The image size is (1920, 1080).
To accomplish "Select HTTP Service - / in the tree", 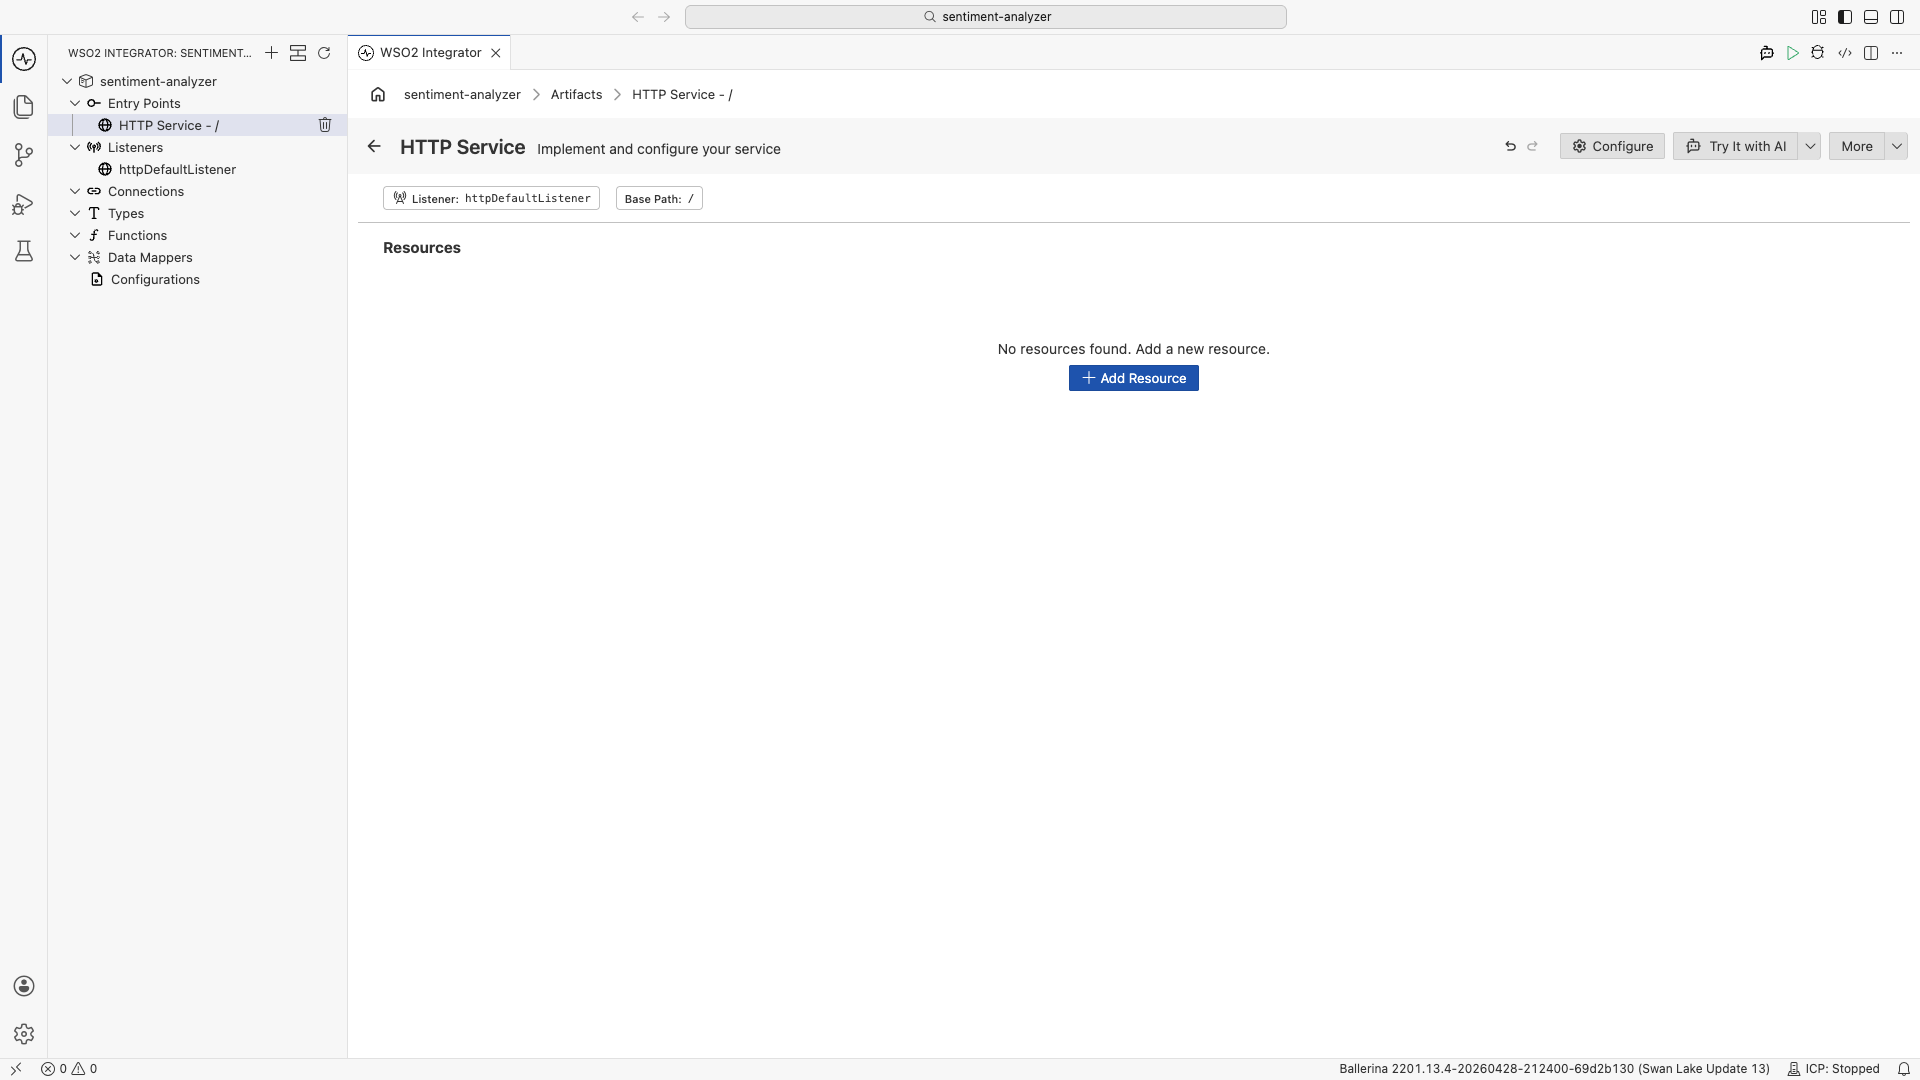I will point(198,125).
